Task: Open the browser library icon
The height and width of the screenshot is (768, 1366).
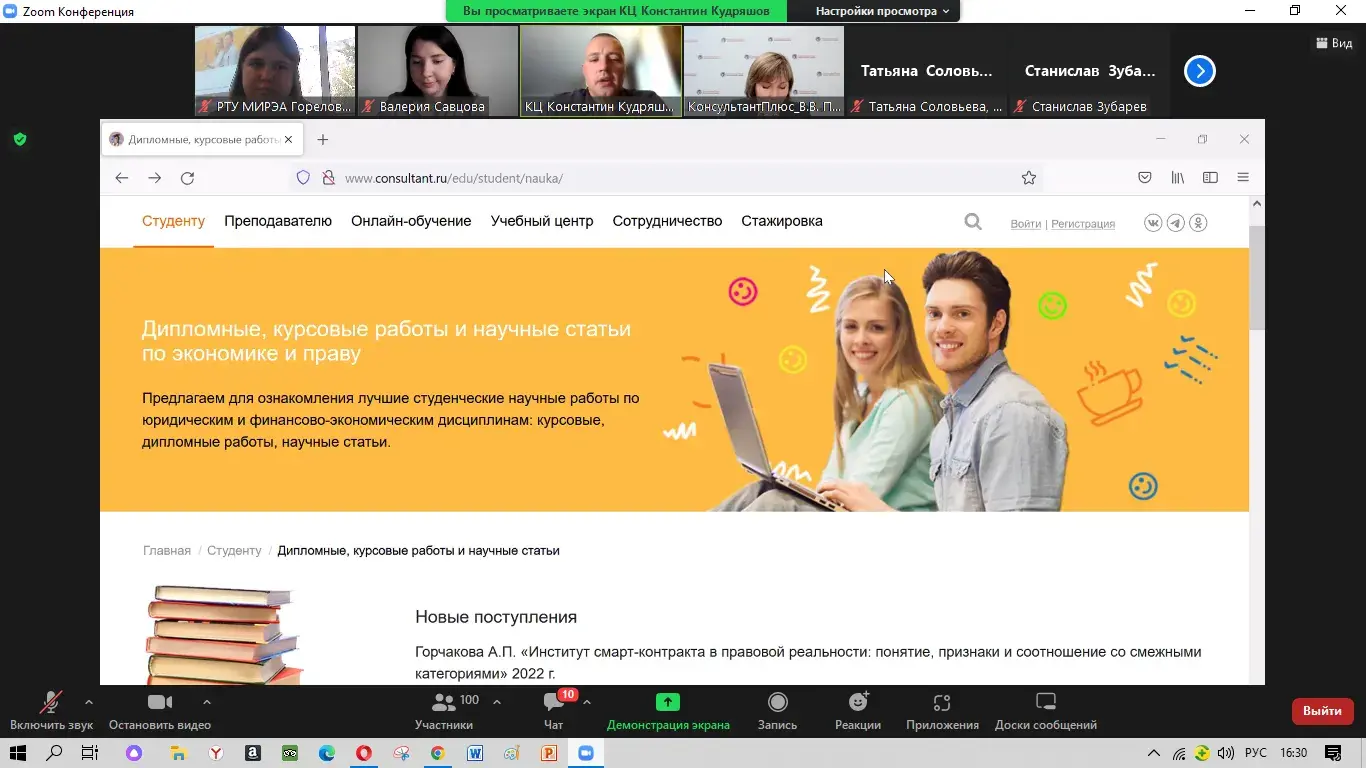Action: 1178,178
